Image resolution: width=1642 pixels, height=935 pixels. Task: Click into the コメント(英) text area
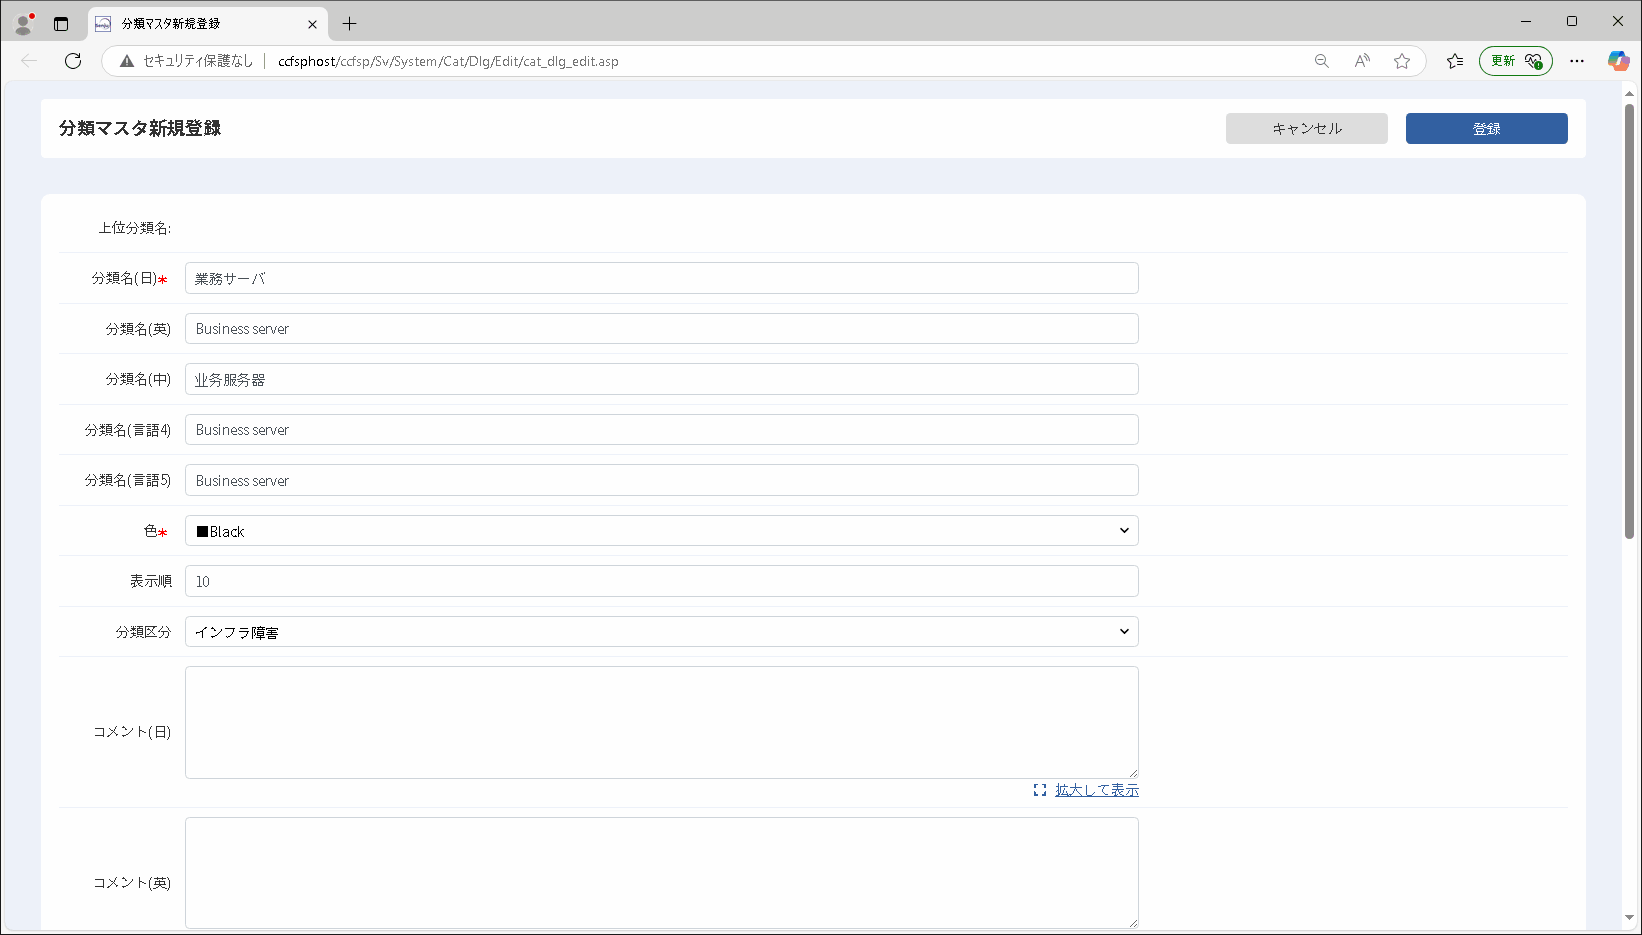coord(662,873)
